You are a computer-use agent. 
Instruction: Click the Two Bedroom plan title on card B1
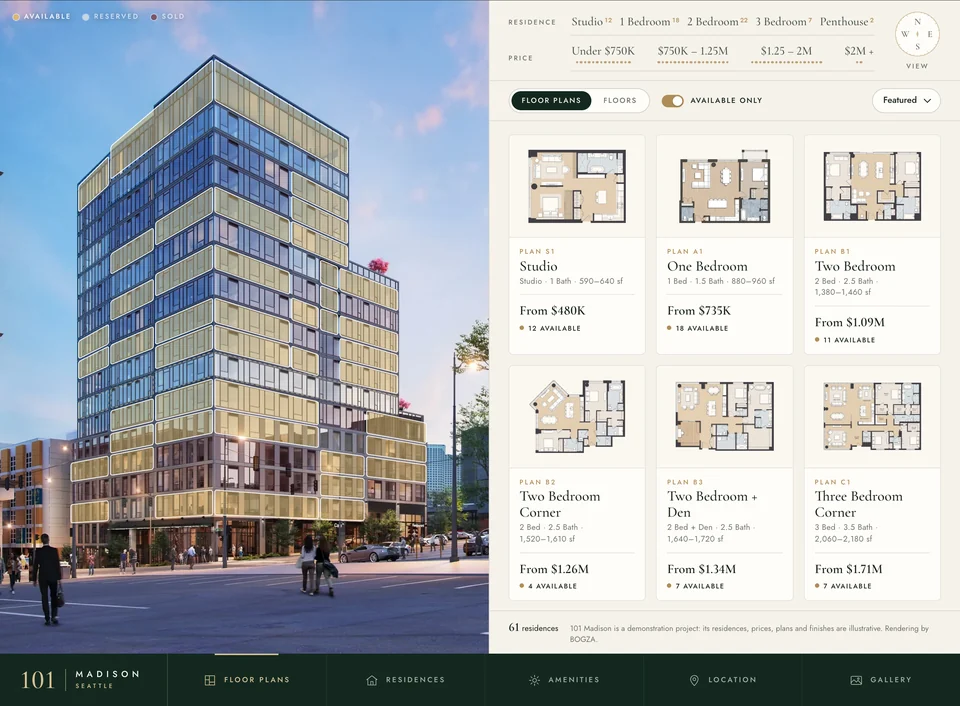(x=855, y=266)
